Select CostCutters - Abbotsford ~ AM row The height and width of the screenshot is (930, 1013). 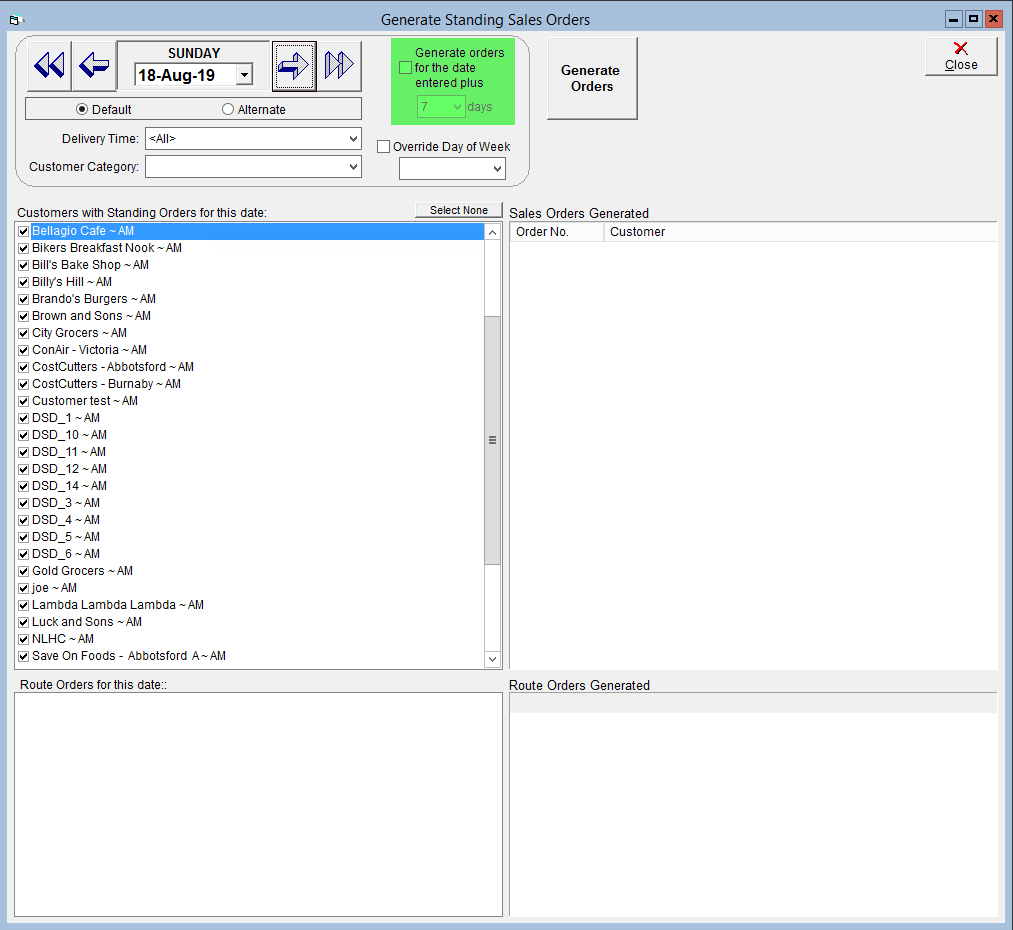(250, 367)
